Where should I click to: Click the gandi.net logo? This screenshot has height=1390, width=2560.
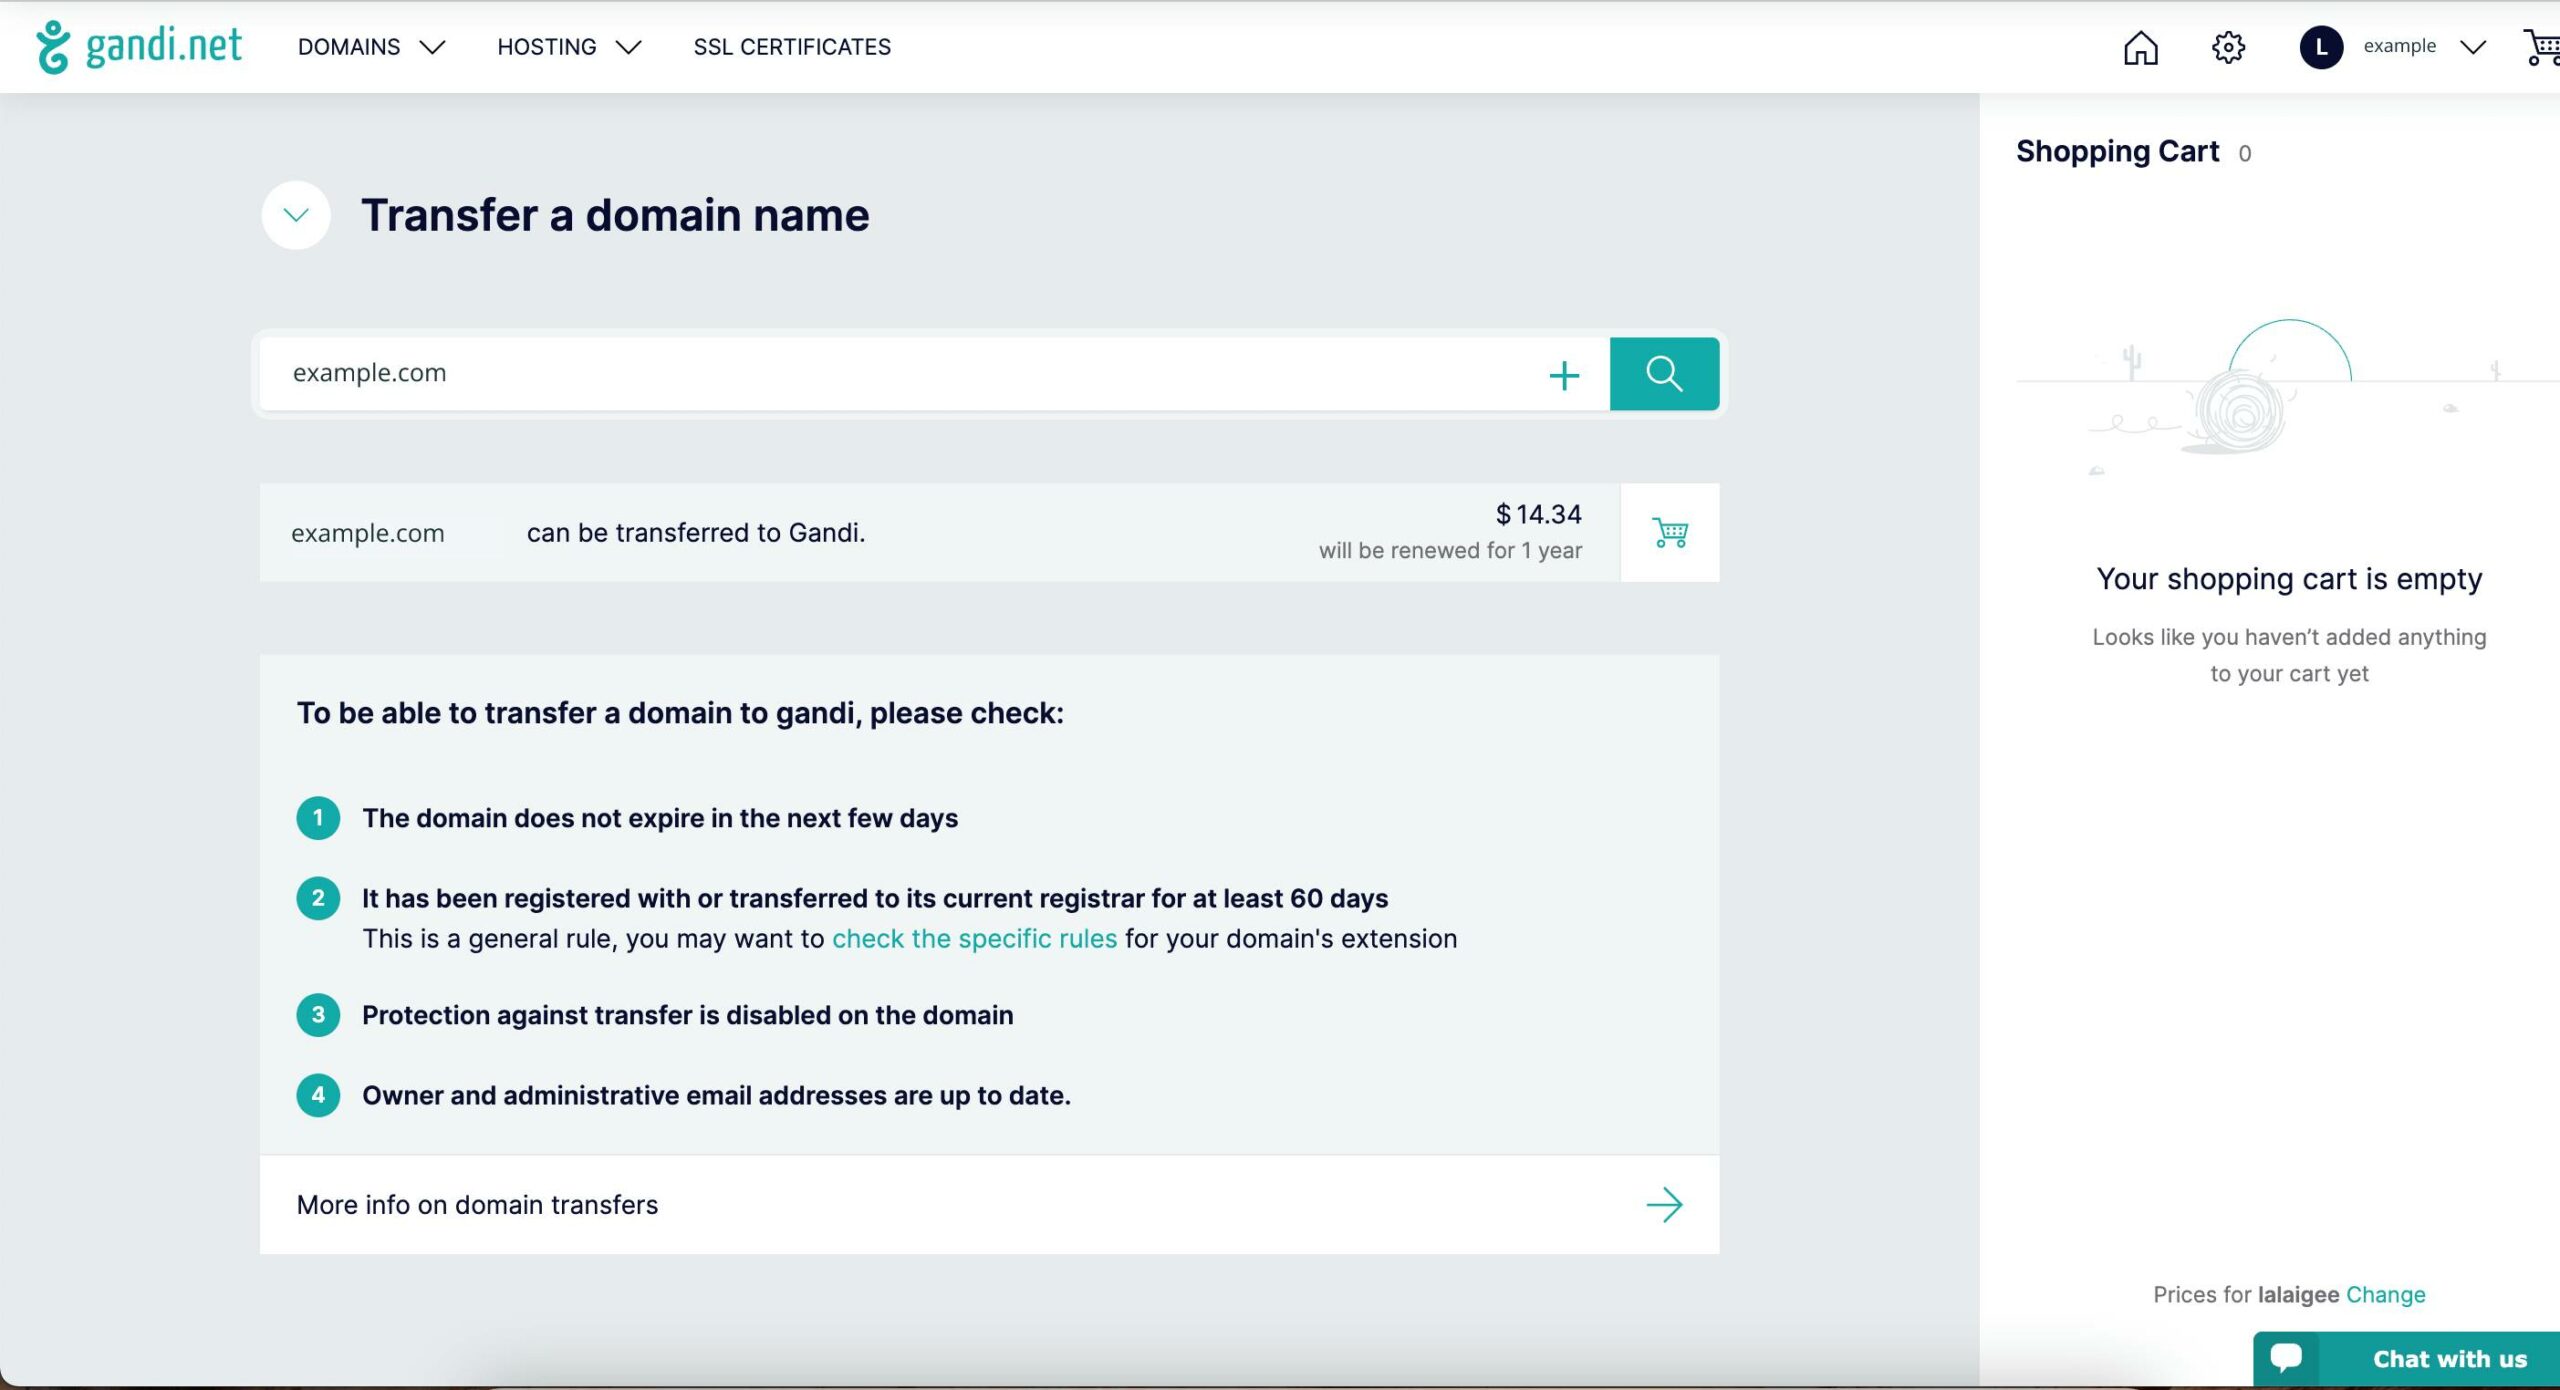tap(139, 47)
